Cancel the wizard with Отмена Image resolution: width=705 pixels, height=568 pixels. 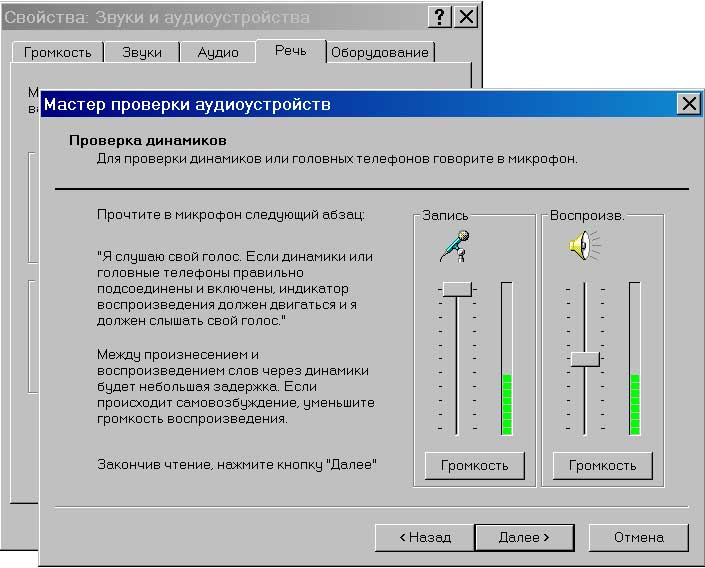(638, 537)
